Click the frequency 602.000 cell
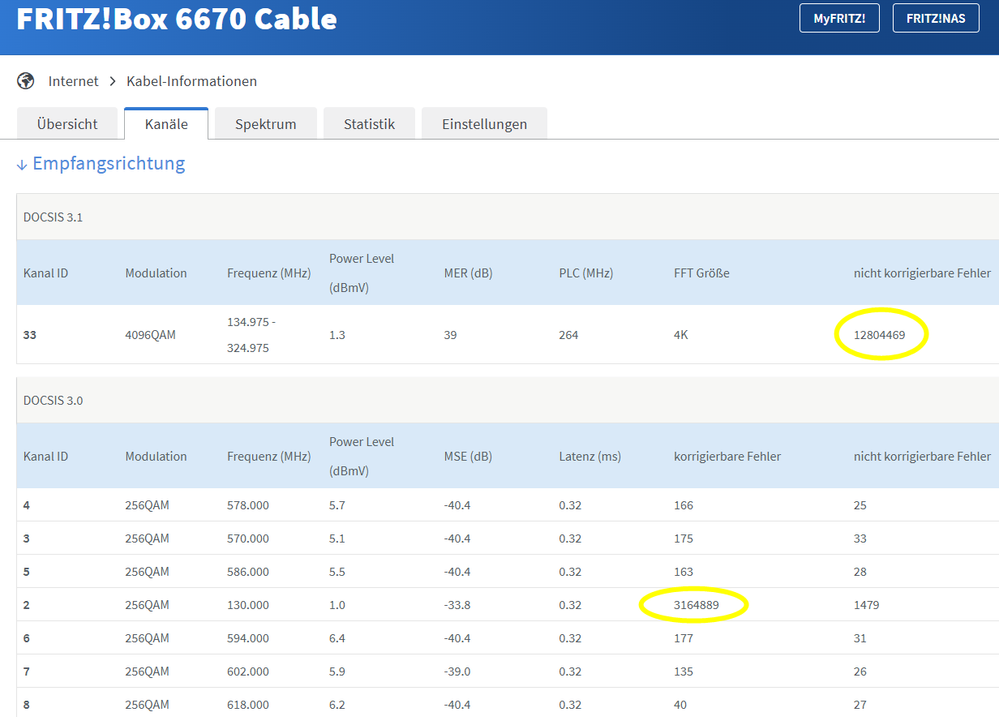 248,671
